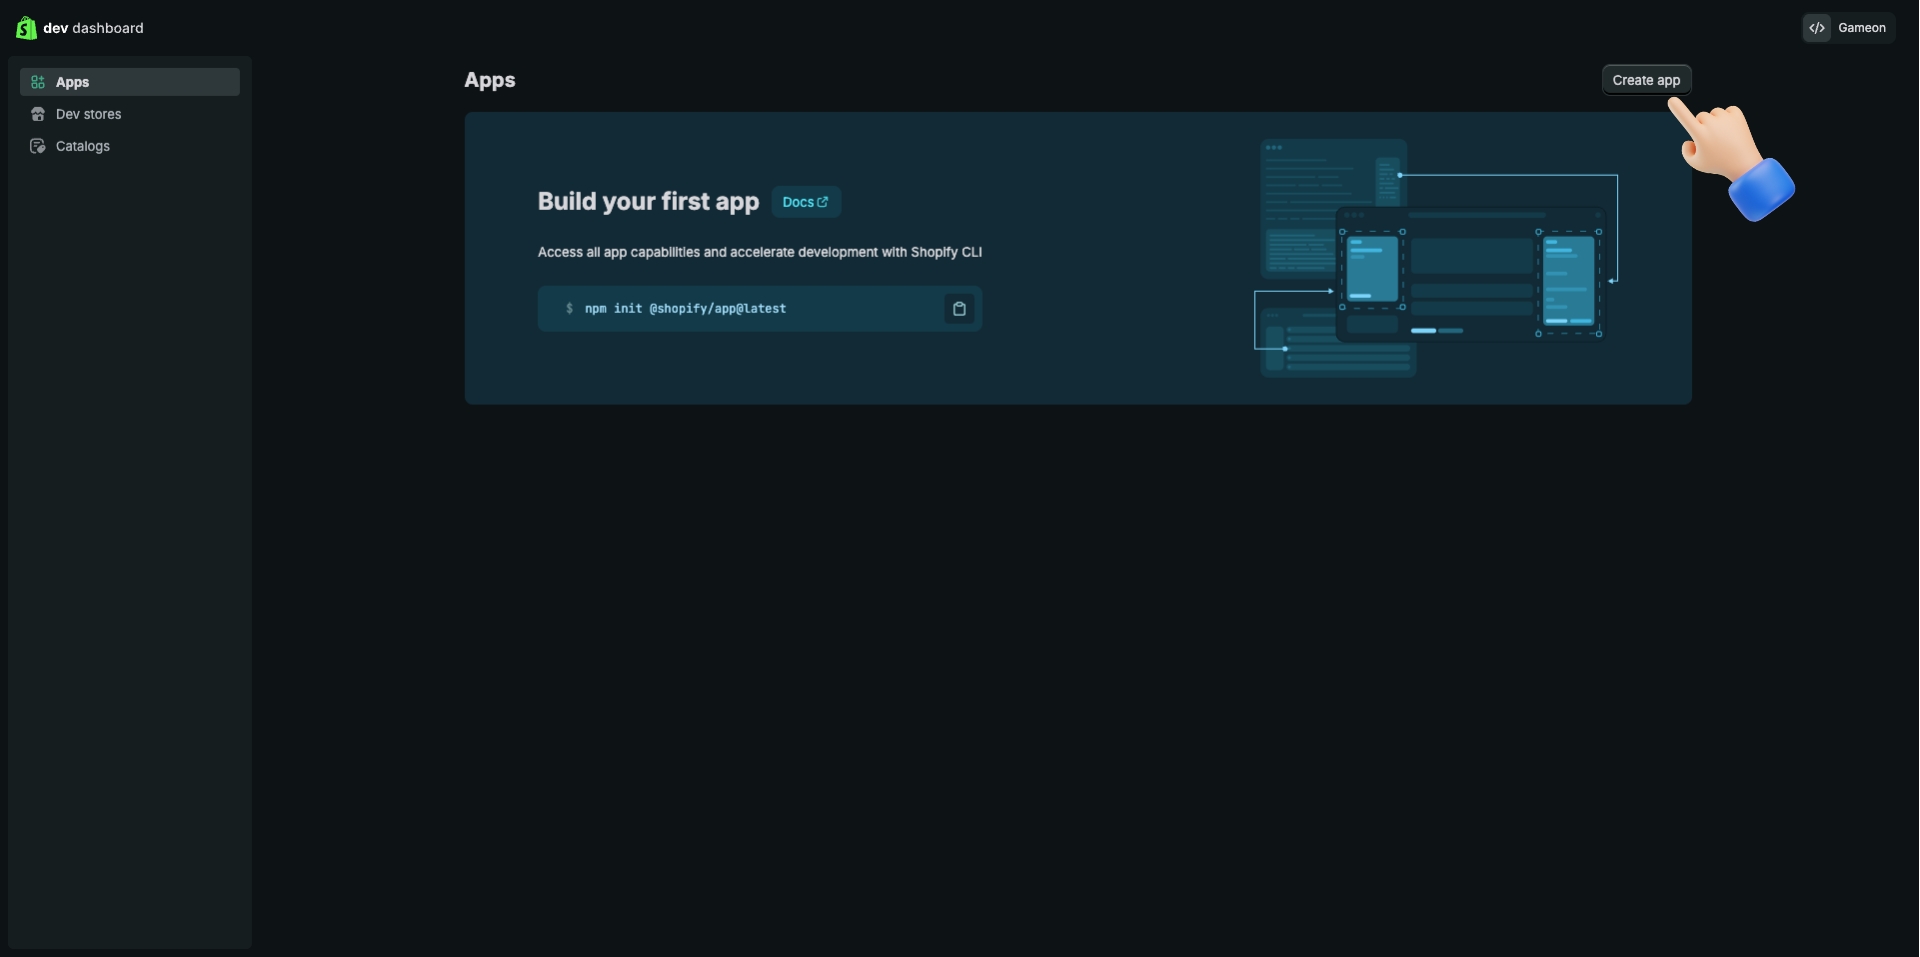The width and height of the screenshot is (1920, 957).
Task: Click the Catalogs document icon
Action: coord(38,146)
